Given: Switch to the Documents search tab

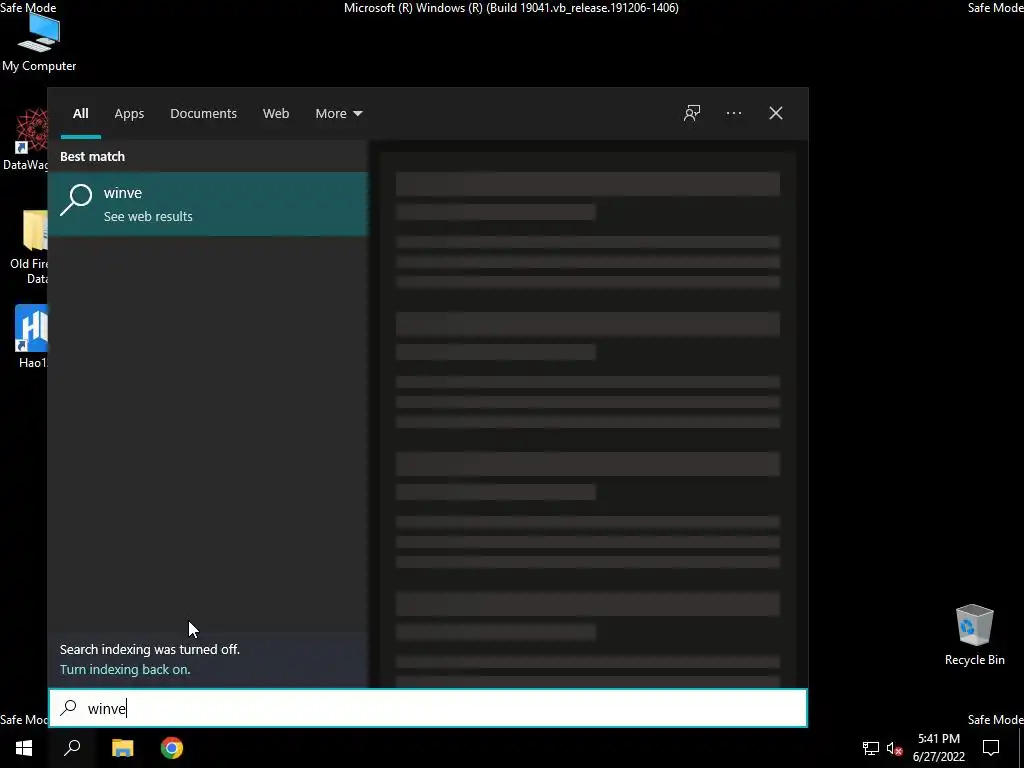Looking at the screenshot, I should (x=203, y=113).
